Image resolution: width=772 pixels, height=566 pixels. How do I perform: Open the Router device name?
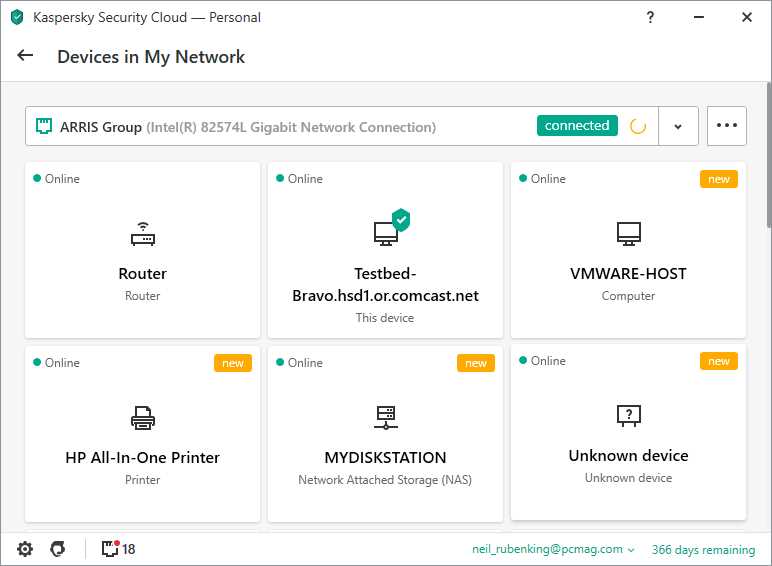coord(143,274)
